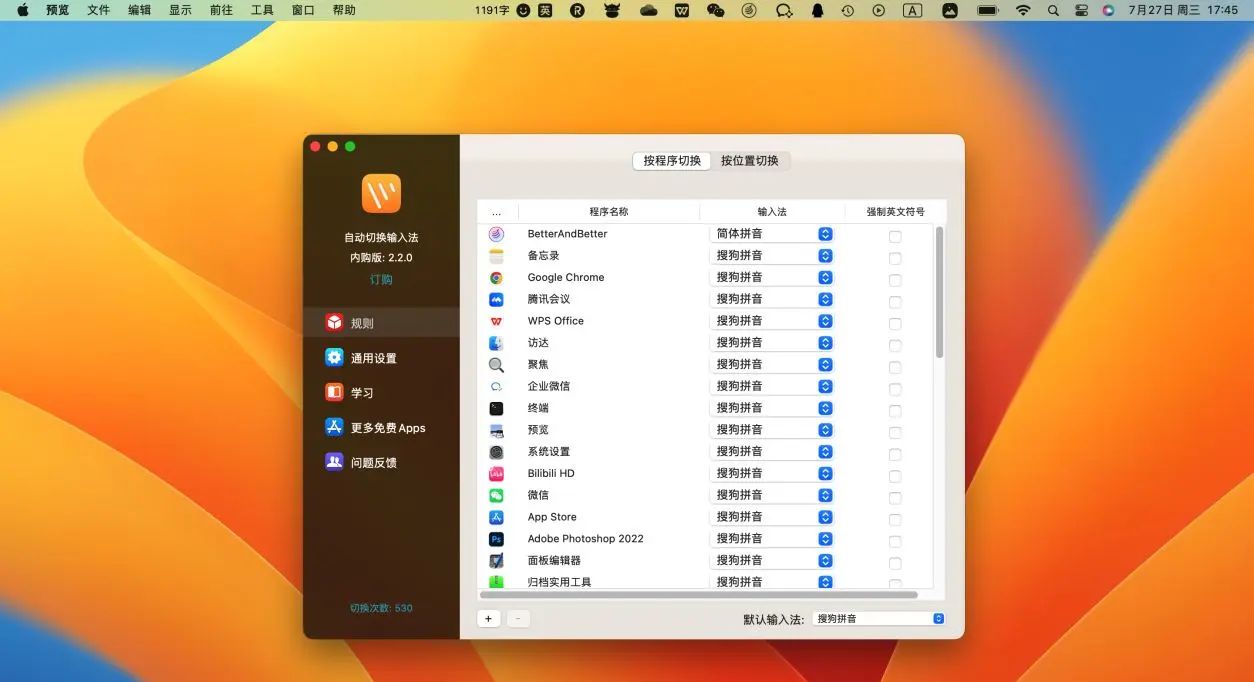Open the 编辑 menu in the menu bar
This screenshot has width=1254, height=682.
click(139, 10)
